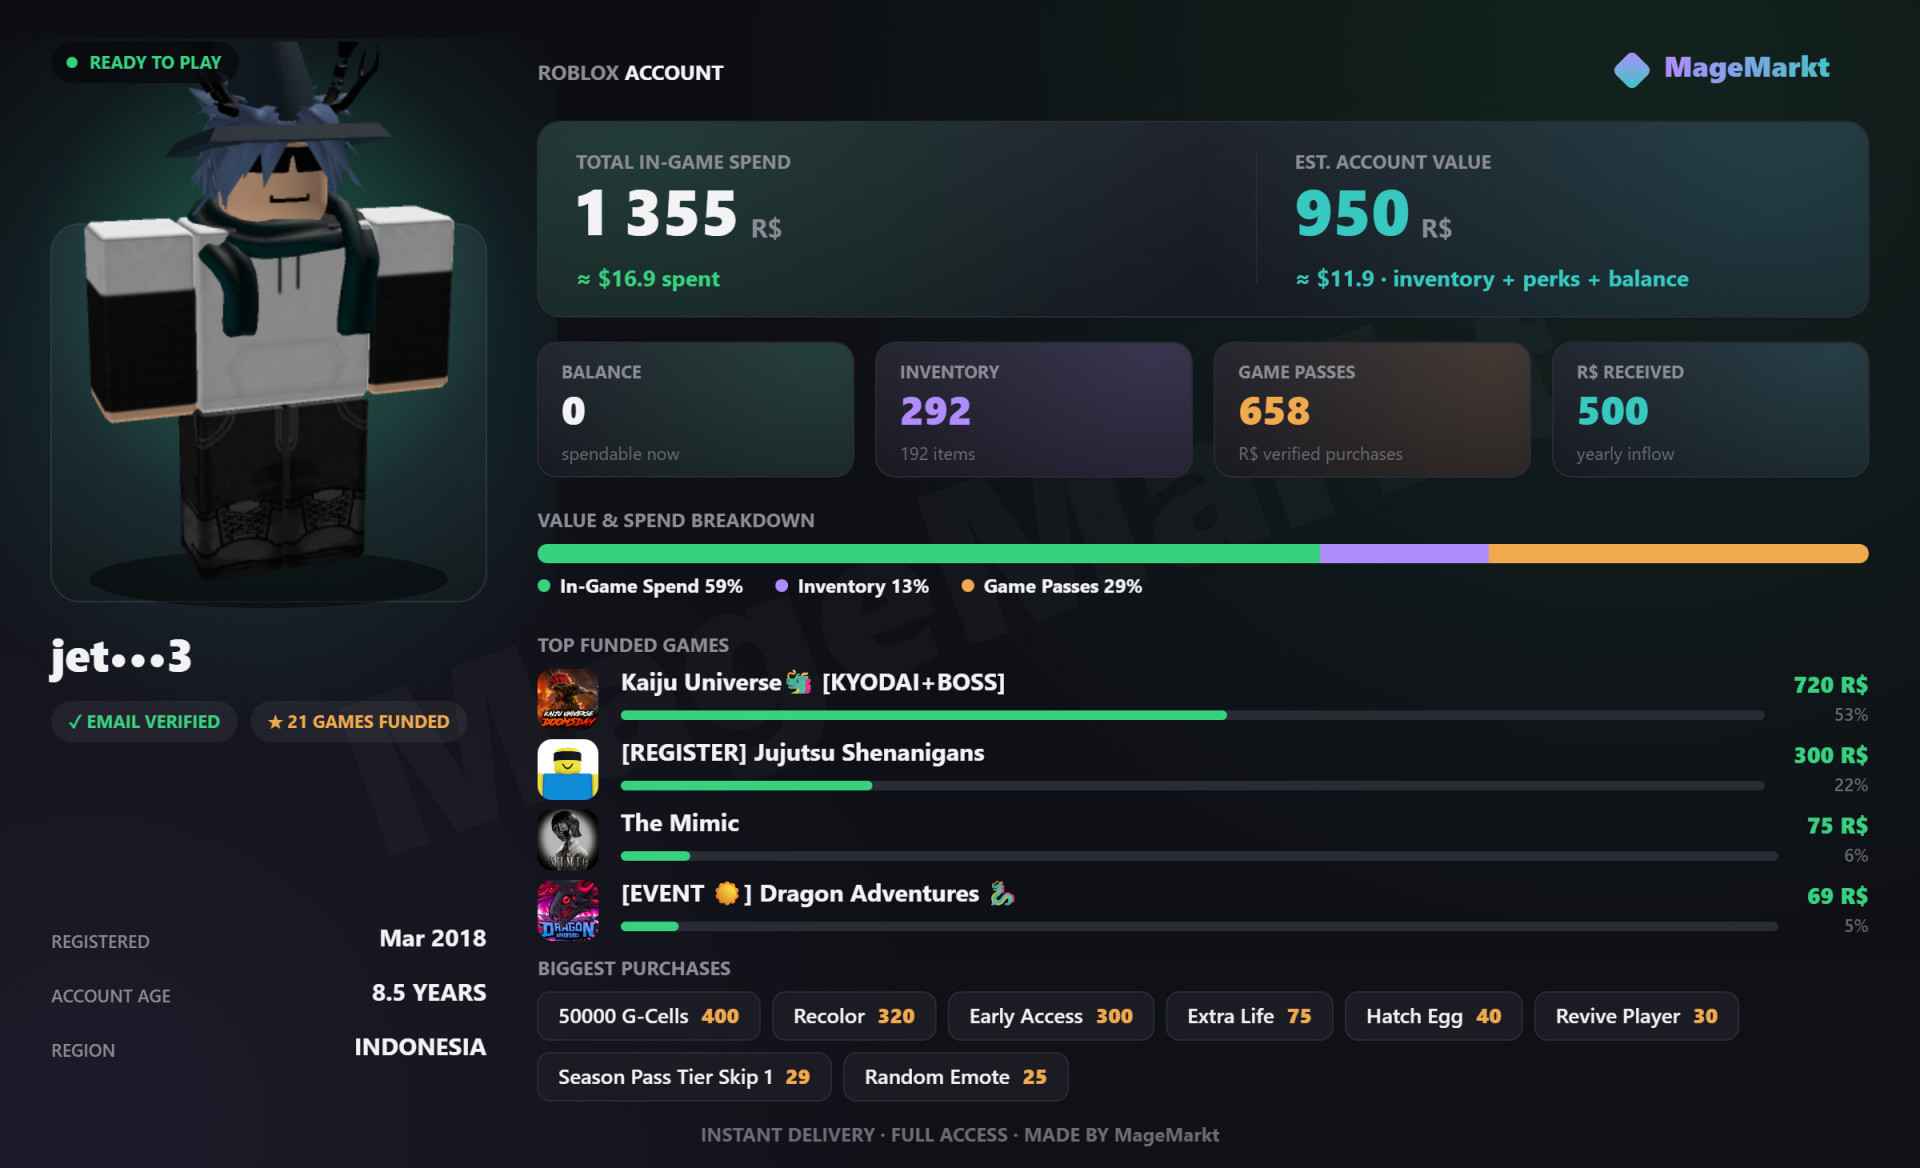Open the R$ Received 500 stat card
Screen dimensions: 1920x1168
[x=1711, y=410]
